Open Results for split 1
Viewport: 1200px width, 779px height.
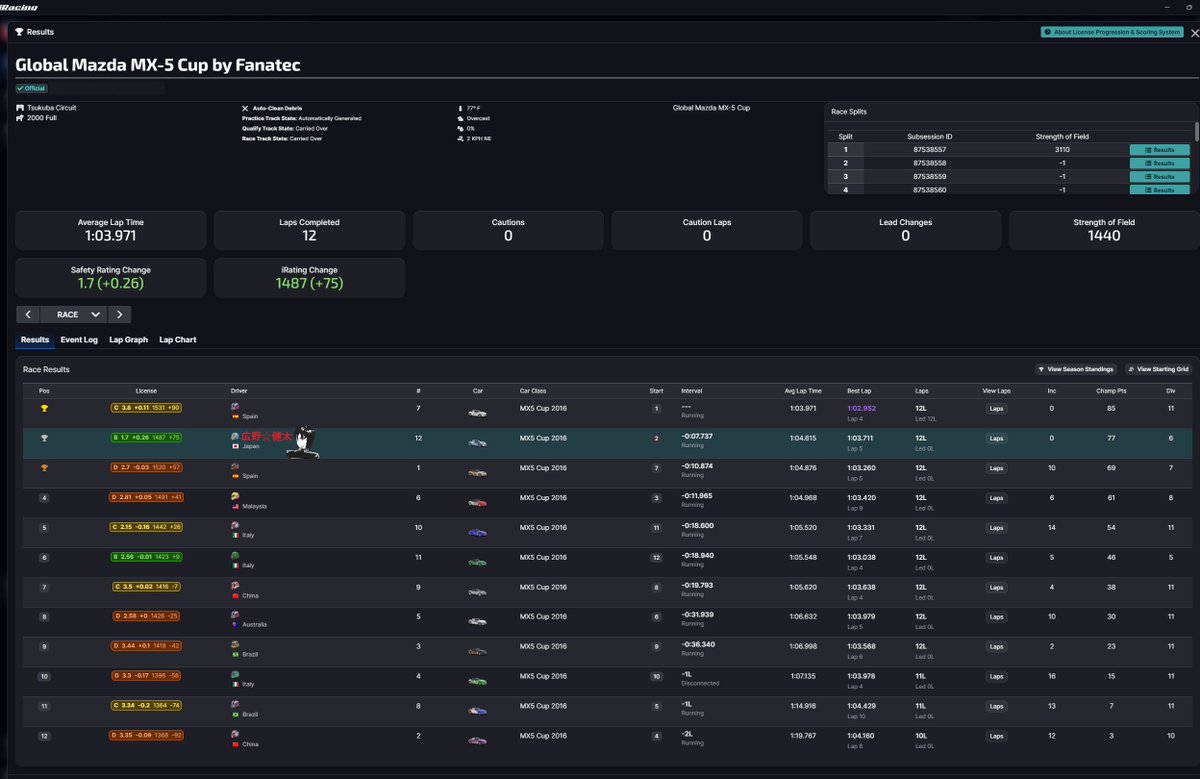(x=1159, y=150)
